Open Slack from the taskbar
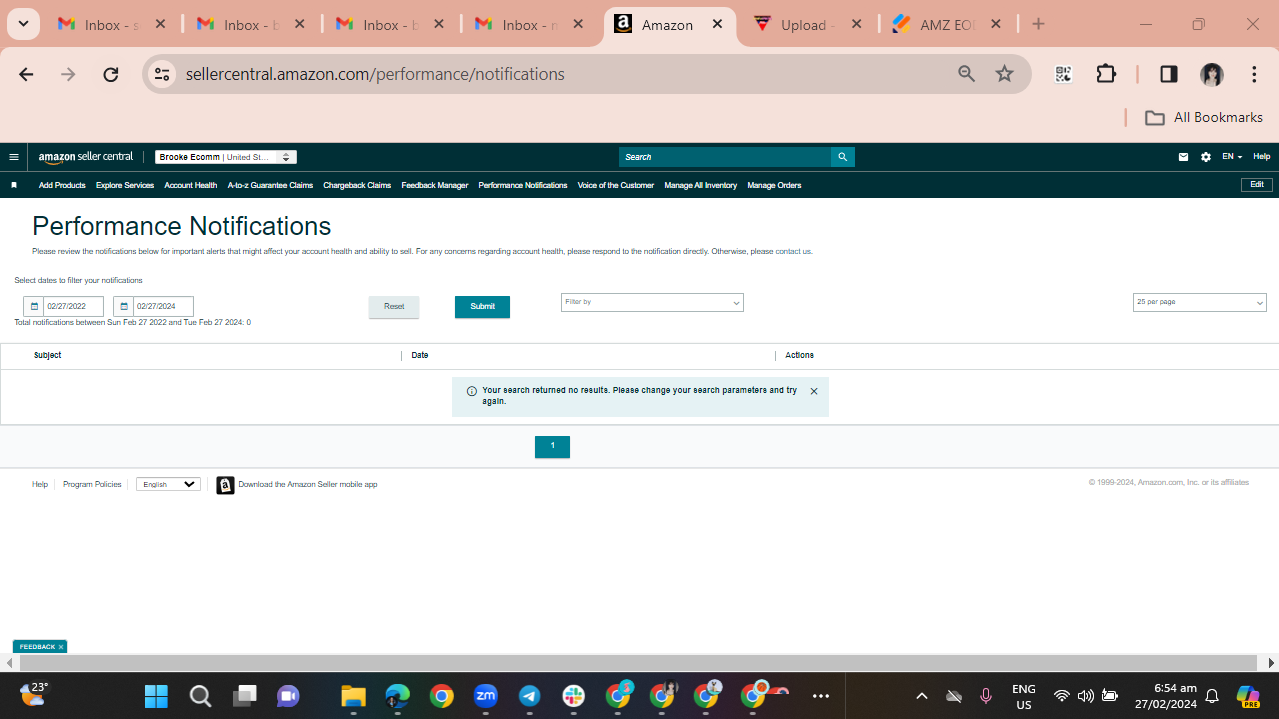 click(574, 696)
